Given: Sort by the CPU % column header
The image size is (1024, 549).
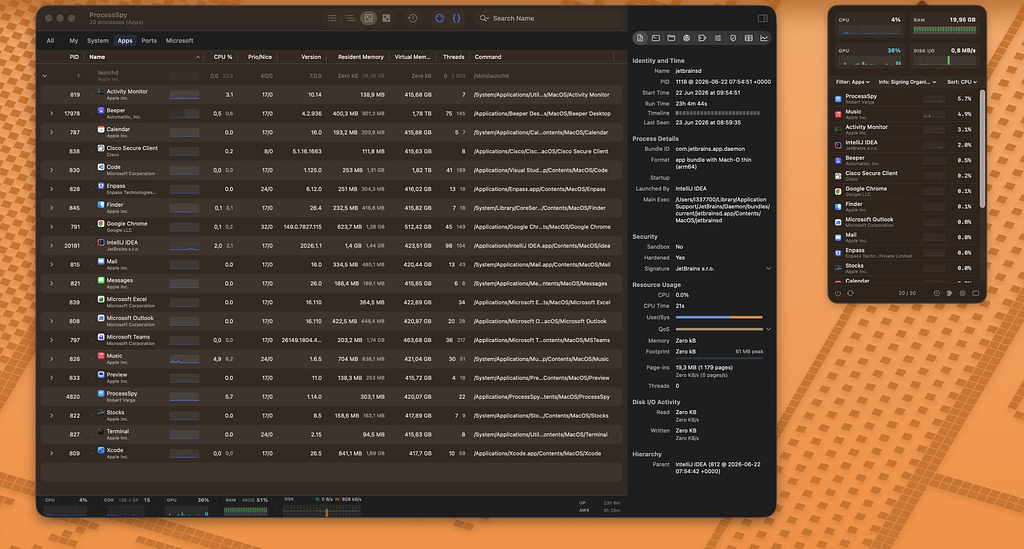Looking at the screenshot, I should (x=223, y=57).
